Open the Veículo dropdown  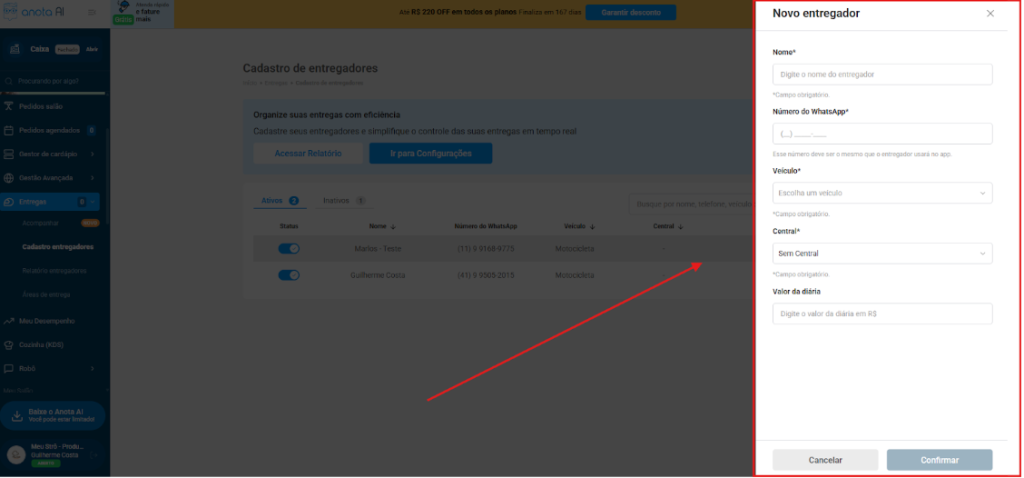tap(882, 193)
